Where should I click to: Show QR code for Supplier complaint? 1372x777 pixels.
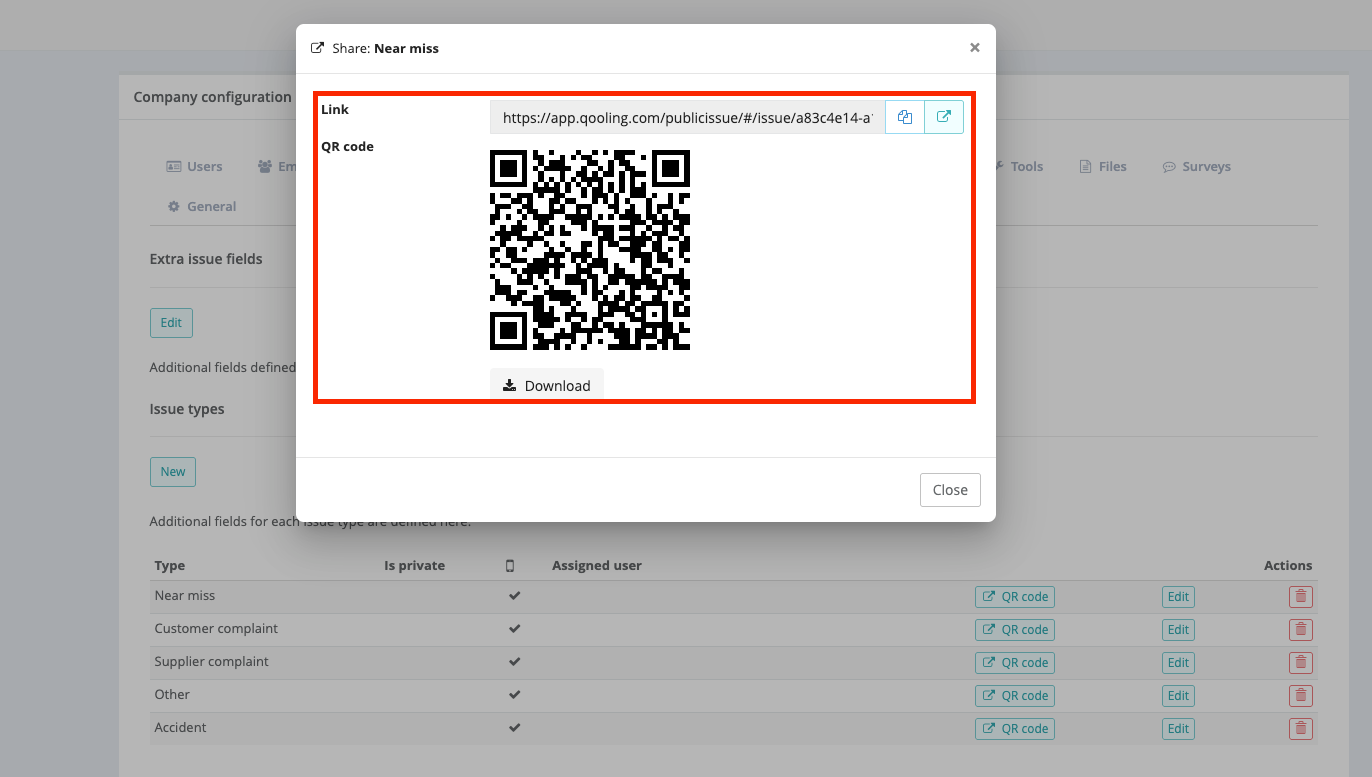(1015, 663)
